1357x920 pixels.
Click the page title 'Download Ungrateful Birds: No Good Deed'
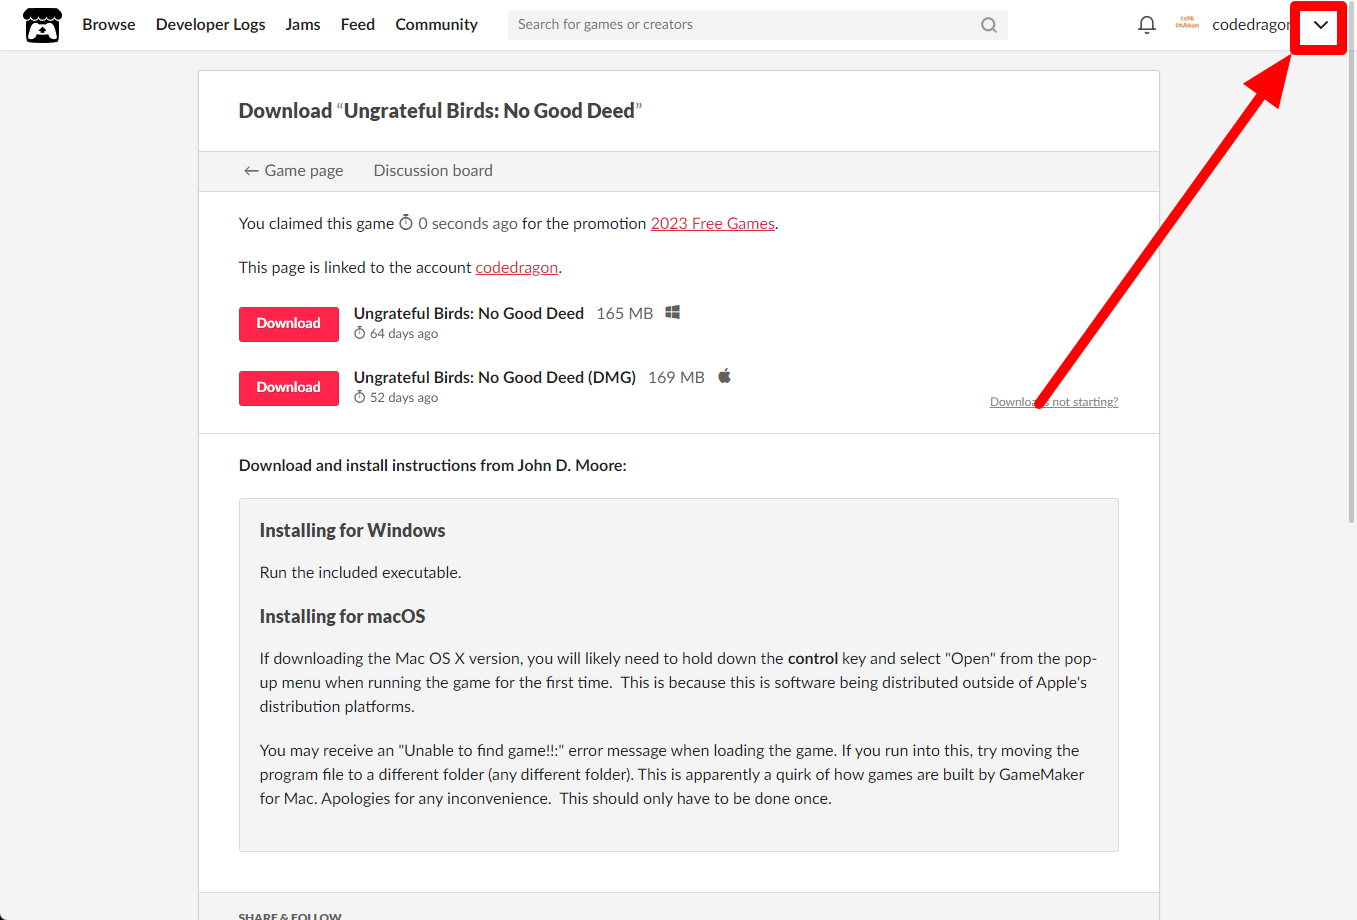440,111
